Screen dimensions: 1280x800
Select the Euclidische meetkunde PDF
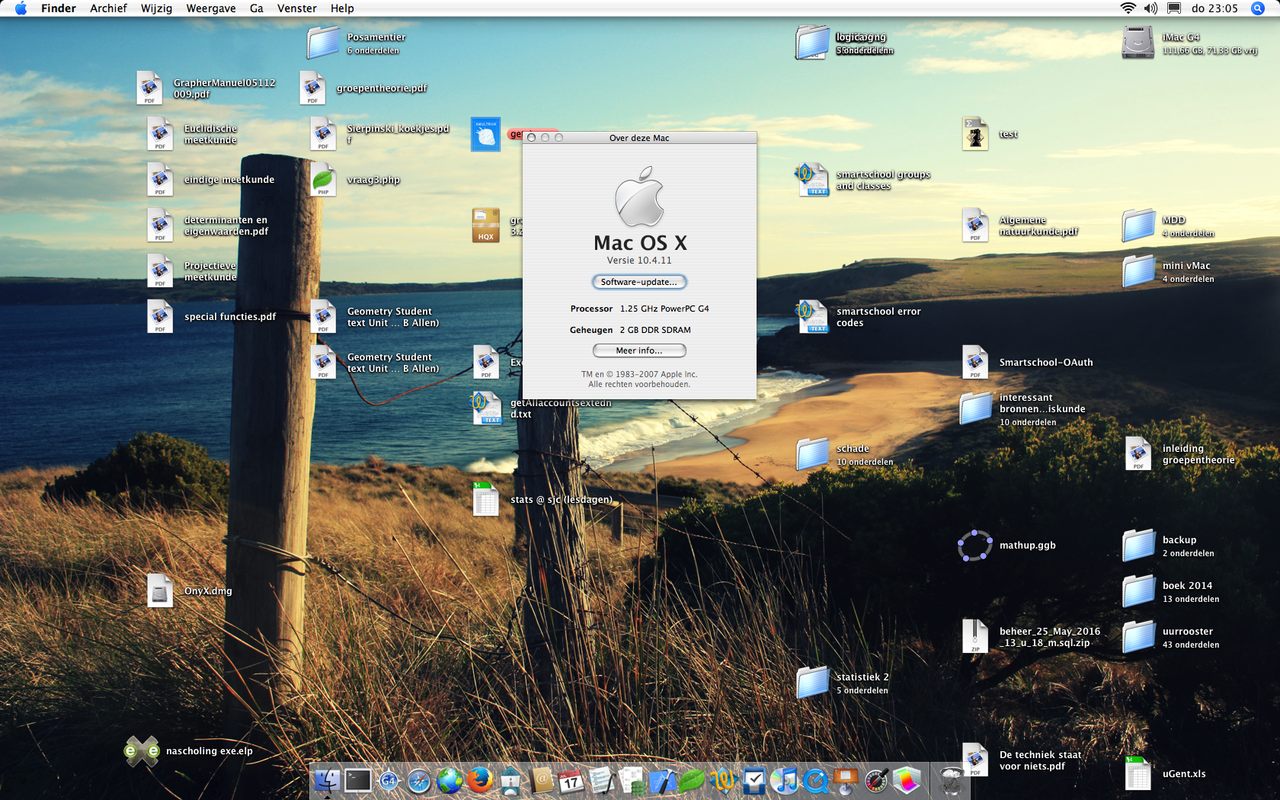pos(160,134)
